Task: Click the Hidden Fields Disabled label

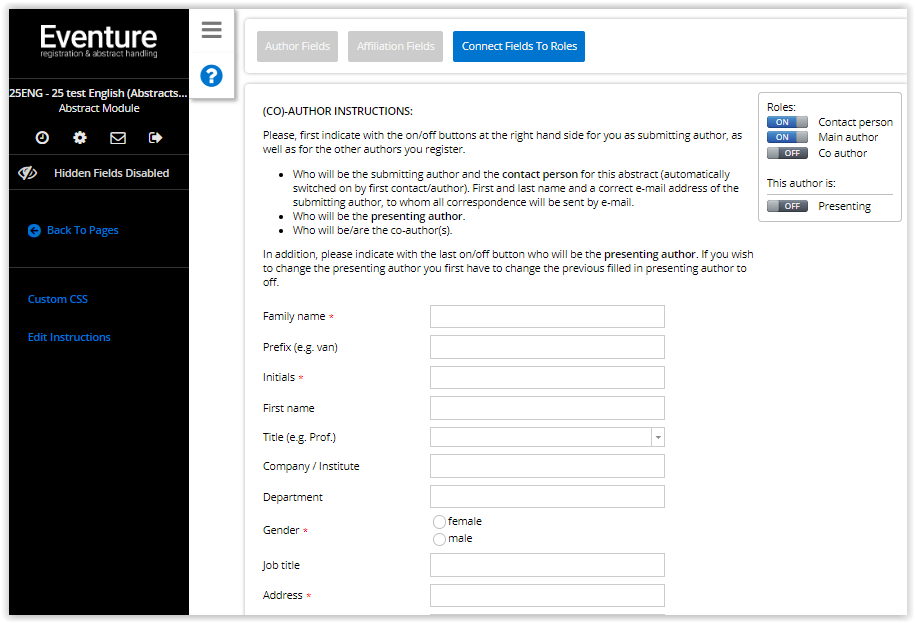Action: pos(111,173)
